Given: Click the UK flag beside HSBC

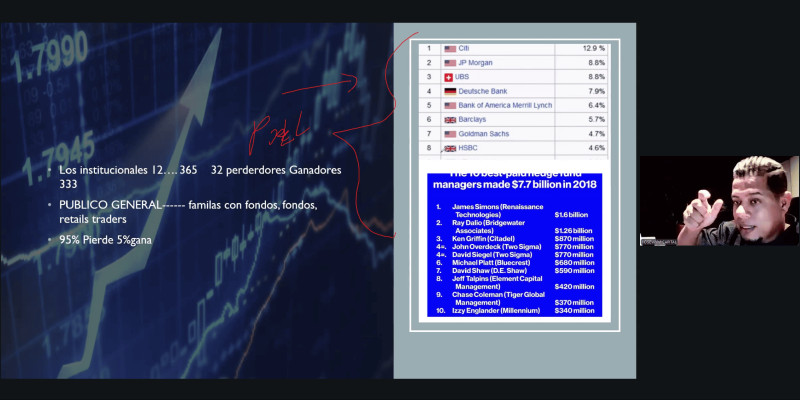Looking at the screenshot, I should 450,148.
